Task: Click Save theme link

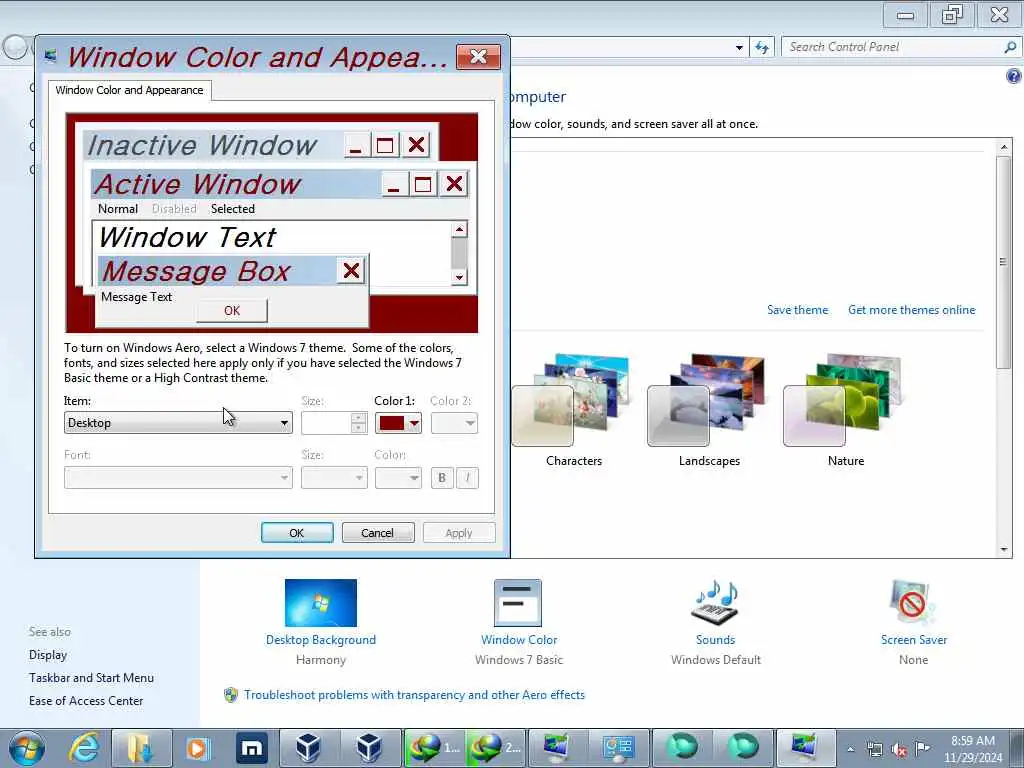Action: pos(797,310)
